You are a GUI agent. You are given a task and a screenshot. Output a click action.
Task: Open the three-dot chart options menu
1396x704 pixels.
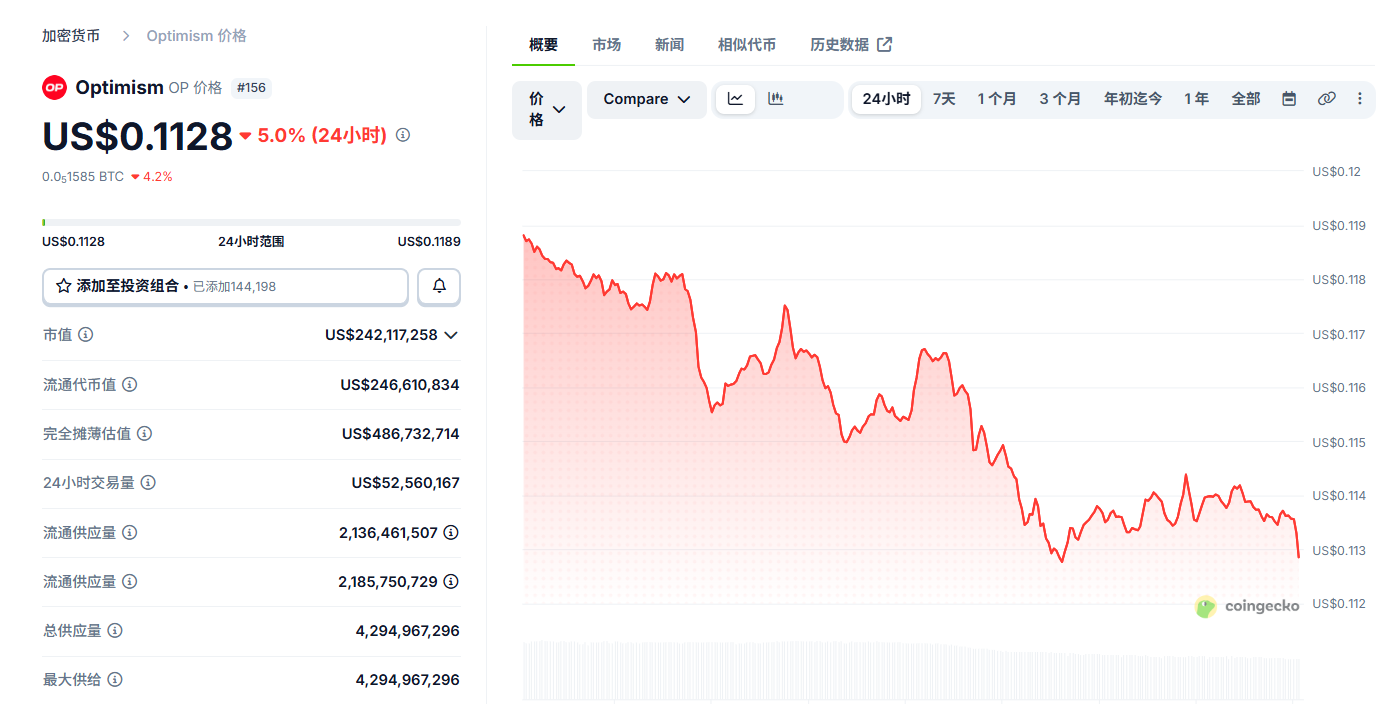[1359, 99]
